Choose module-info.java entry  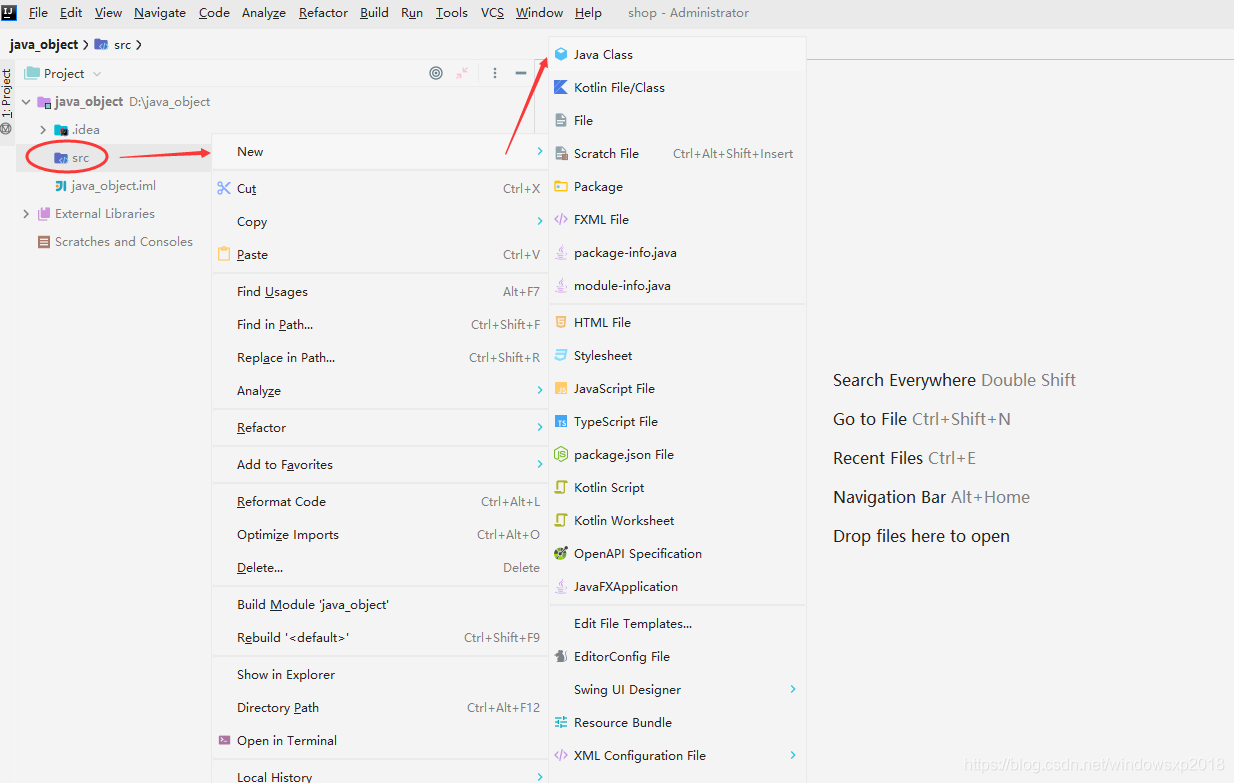pos(677,286)
